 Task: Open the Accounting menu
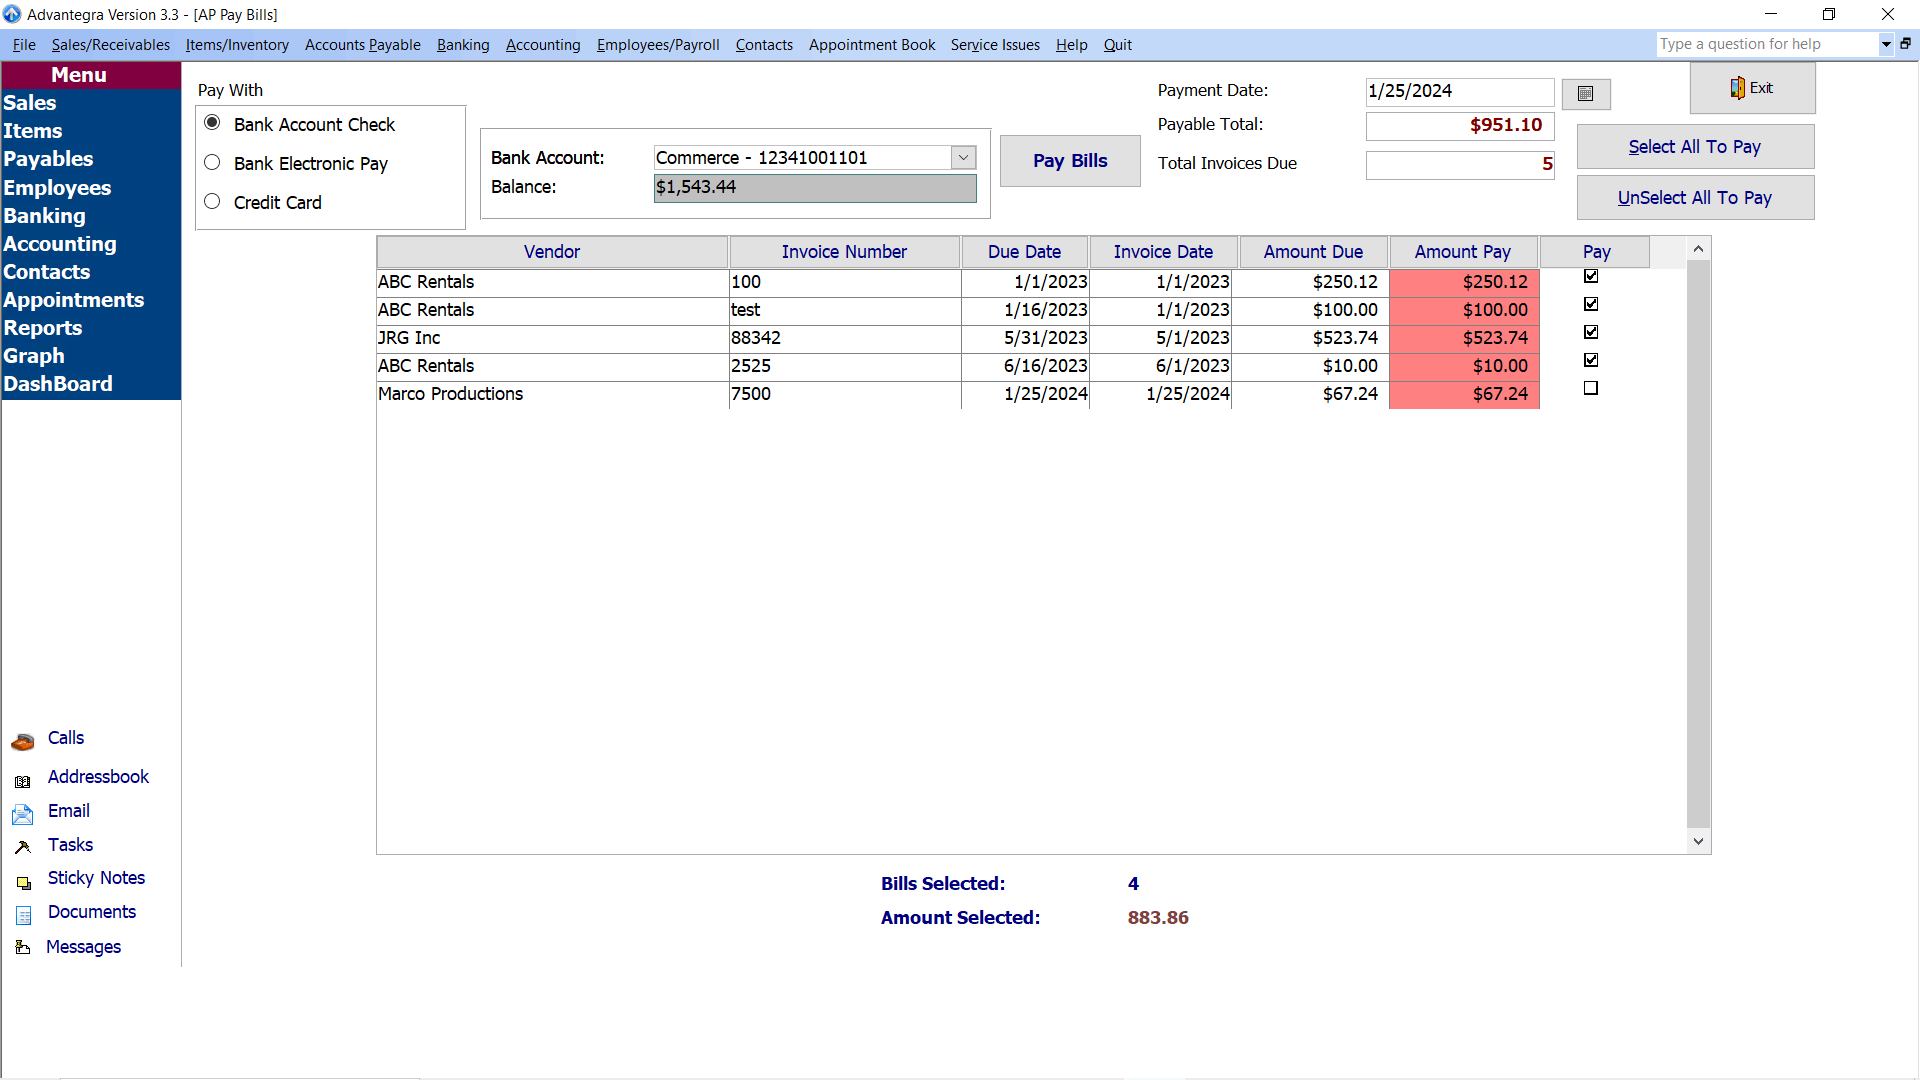pos(543,45)
